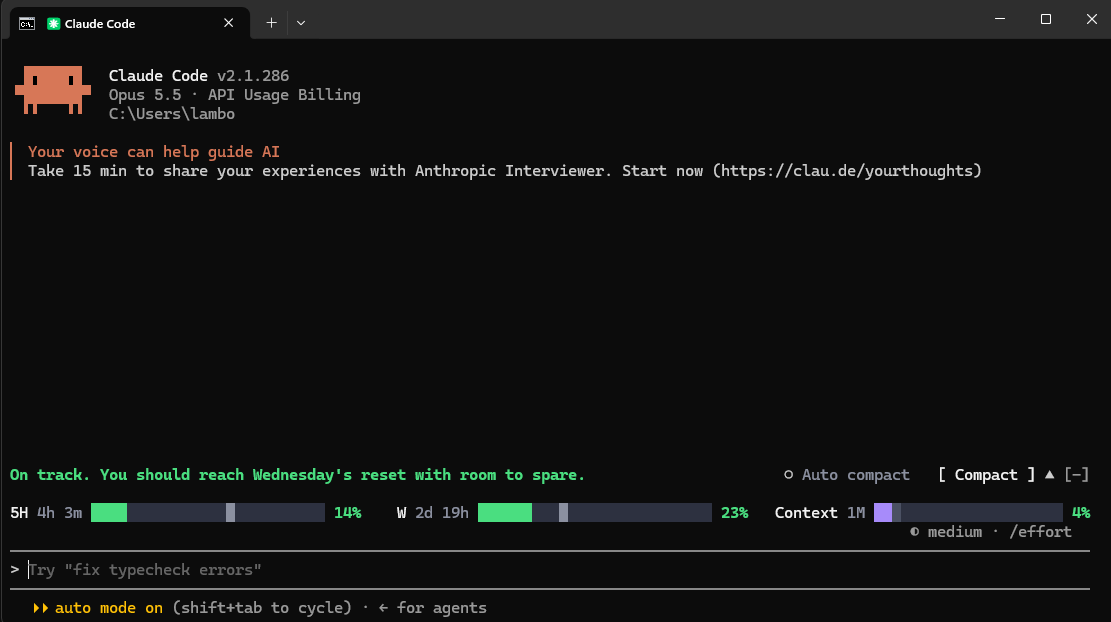This screenshot has width=1111, height=622.
Task: Click the up triangle next to Compact
Action: click(1049, 475)
